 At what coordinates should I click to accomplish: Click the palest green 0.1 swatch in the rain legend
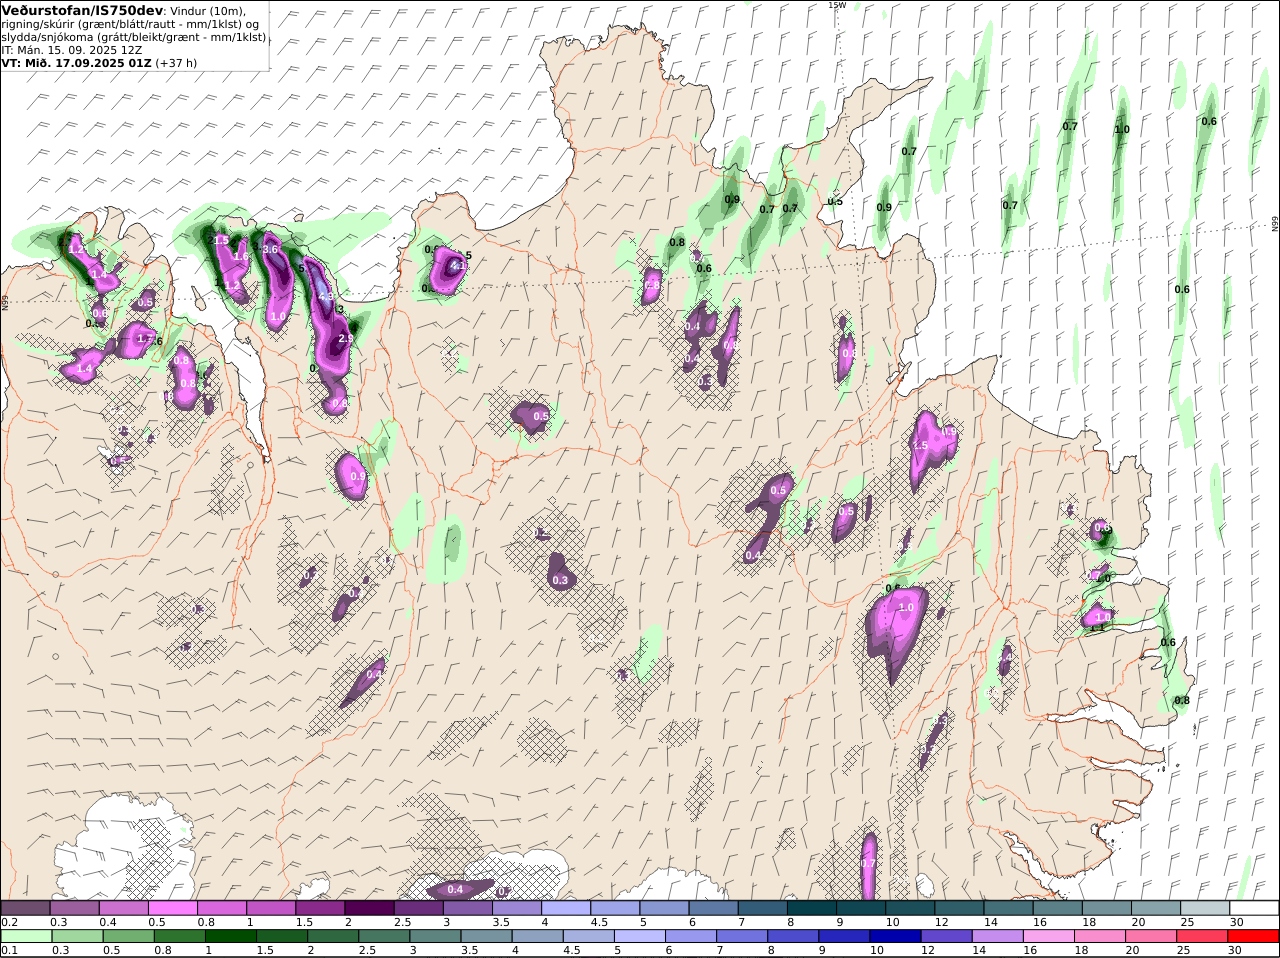(25, 936)
